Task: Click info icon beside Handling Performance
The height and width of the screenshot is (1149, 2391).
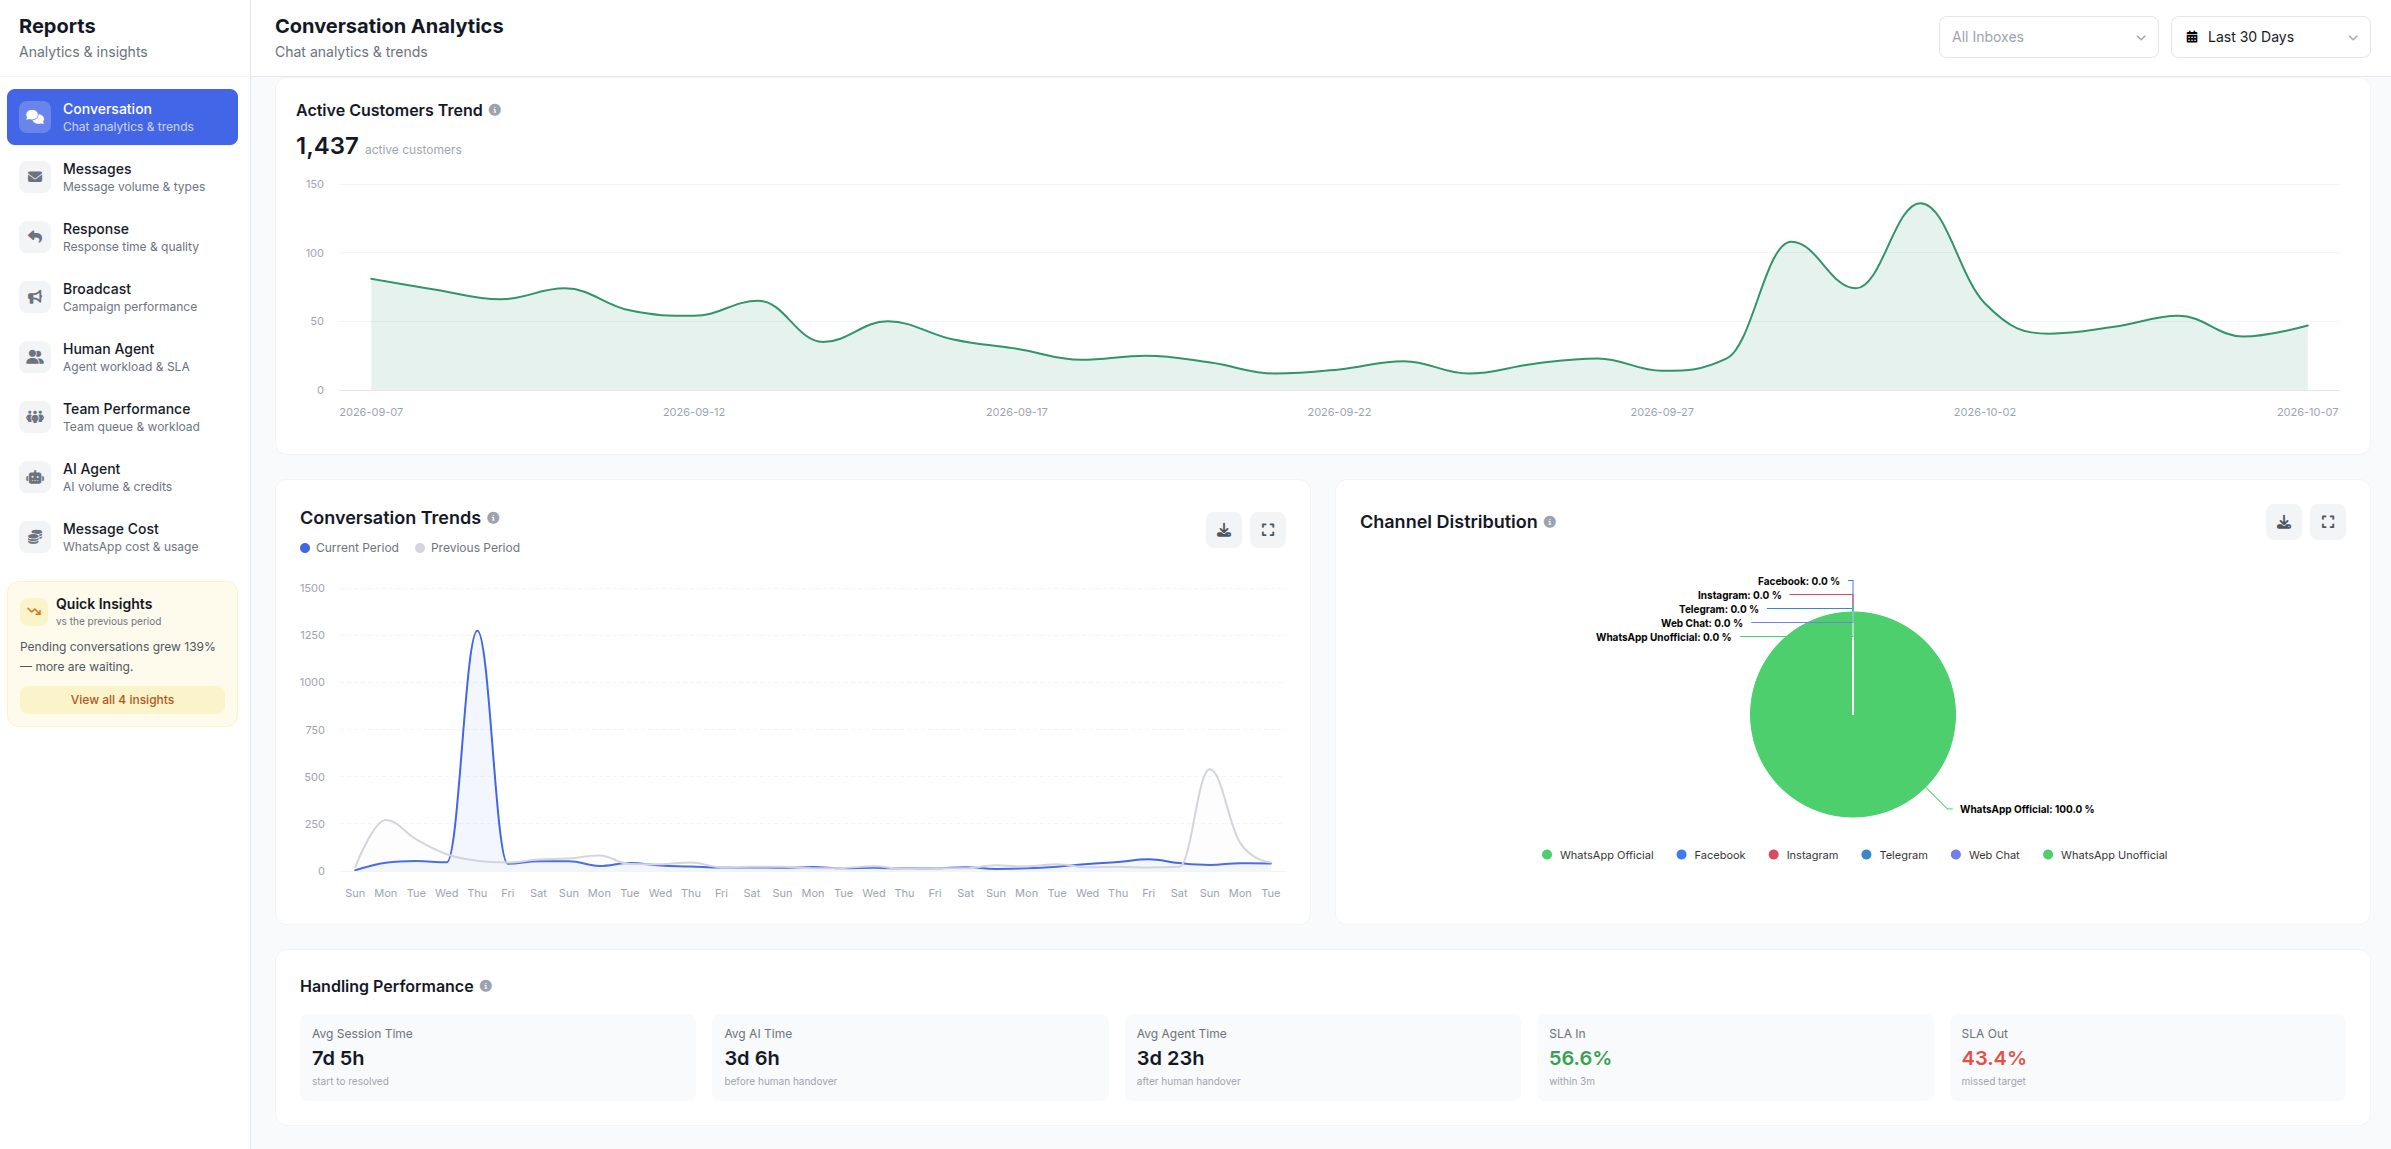Action: [x=486, y=986]
